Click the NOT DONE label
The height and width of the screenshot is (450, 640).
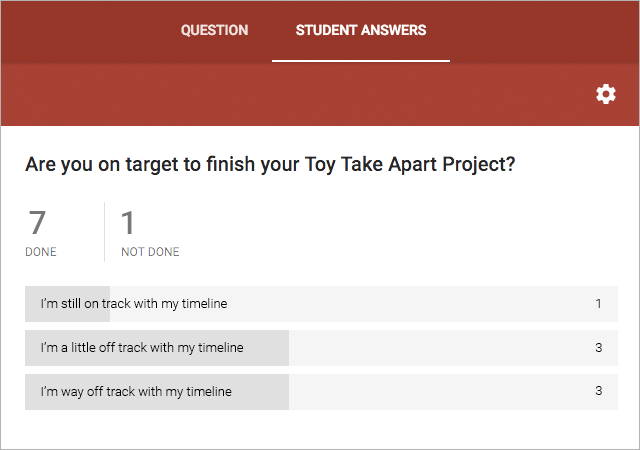pyautogui.click(x=150, y=252)
